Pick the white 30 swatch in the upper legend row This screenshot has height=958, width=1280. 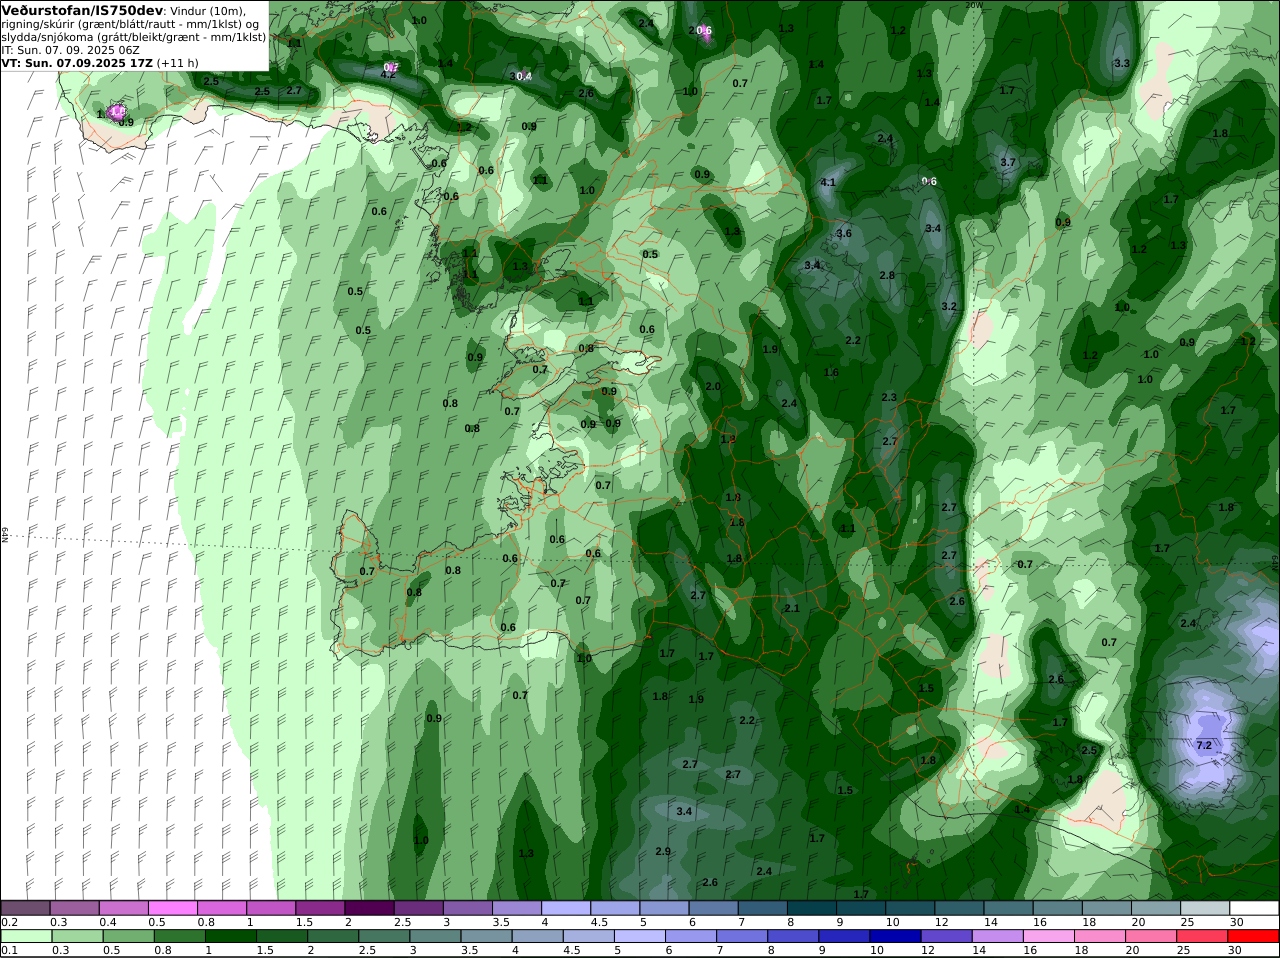1254,908
